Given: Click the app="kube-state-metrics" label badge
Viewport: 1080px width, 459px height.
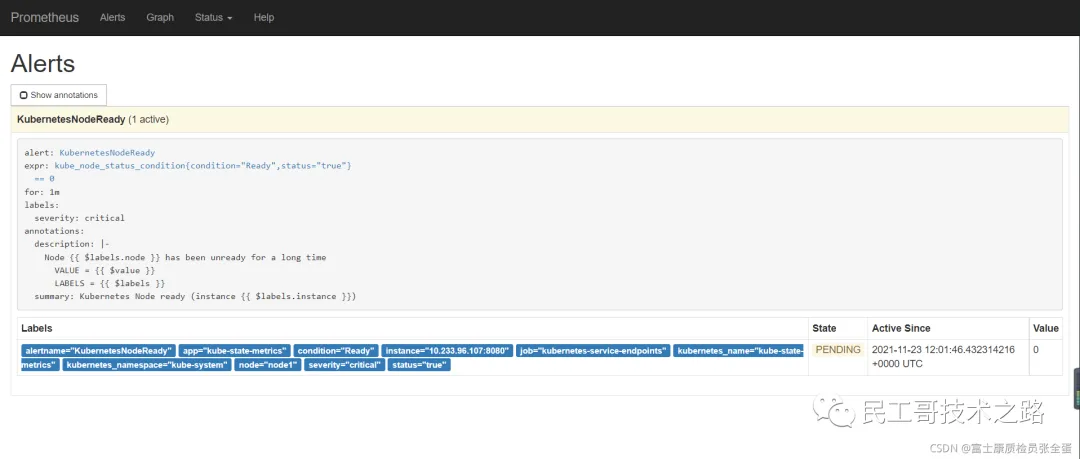Looking at the screenshot, I should click(x=235, y=351).
